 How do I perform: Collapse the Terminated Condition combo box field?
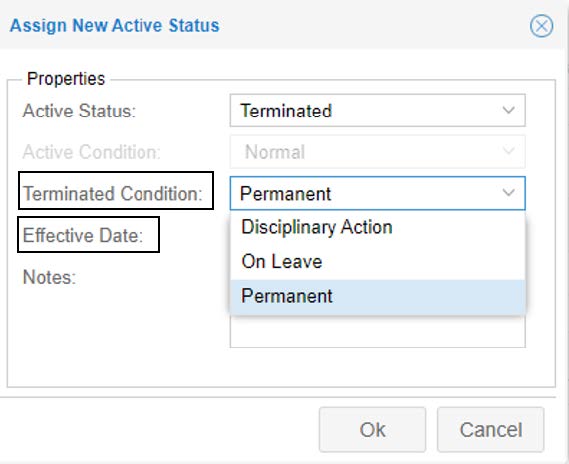point(377,193)
